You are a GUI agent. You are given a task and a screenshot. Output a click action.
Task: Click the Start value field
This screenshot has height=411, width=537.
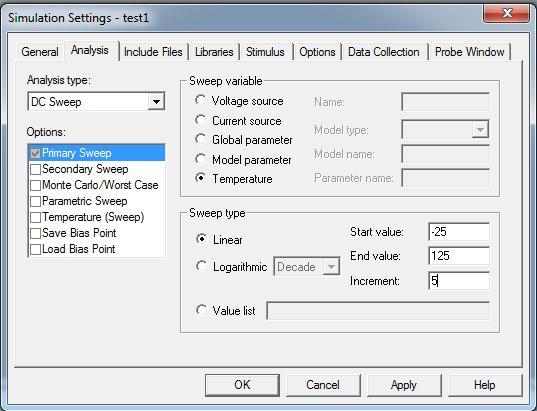tap(459, 232)
